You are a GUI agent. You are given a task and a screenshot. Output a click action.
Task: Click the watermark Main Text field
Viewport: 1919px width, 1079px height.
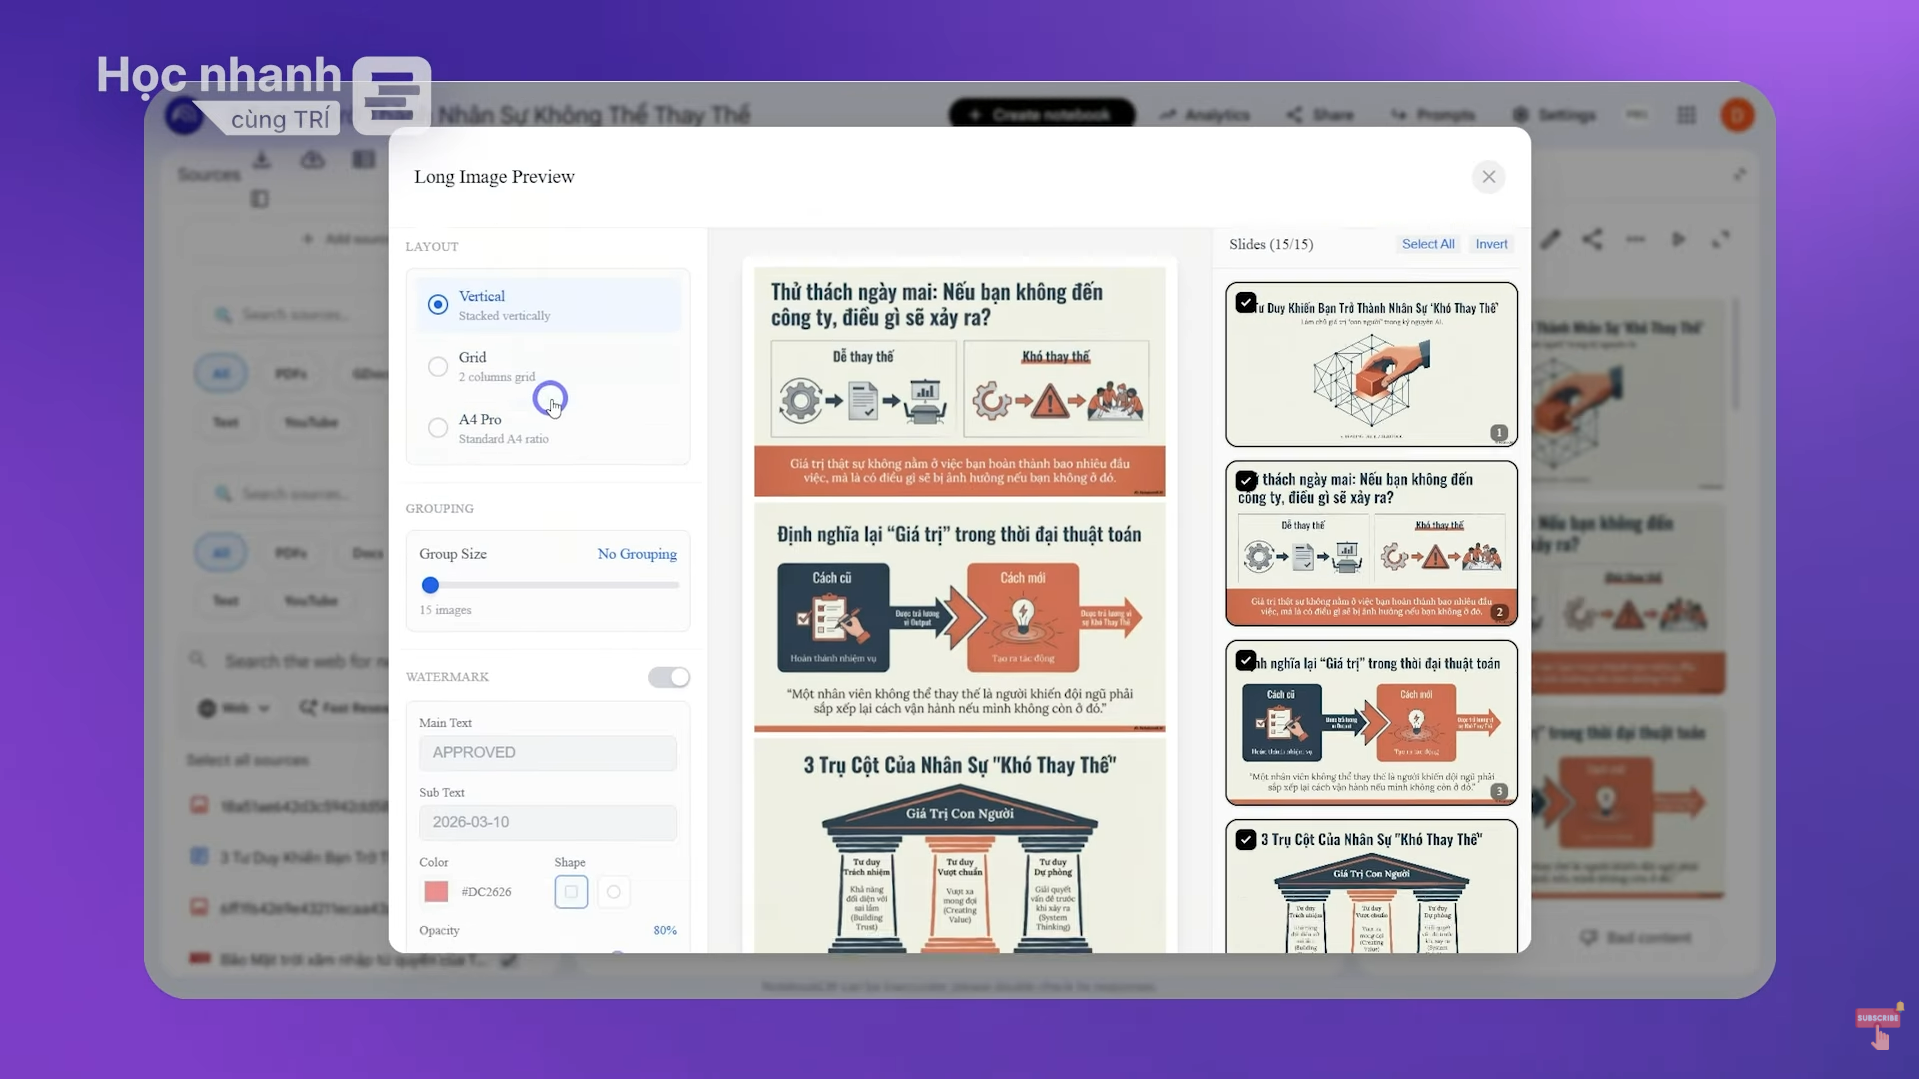[547, 753]
